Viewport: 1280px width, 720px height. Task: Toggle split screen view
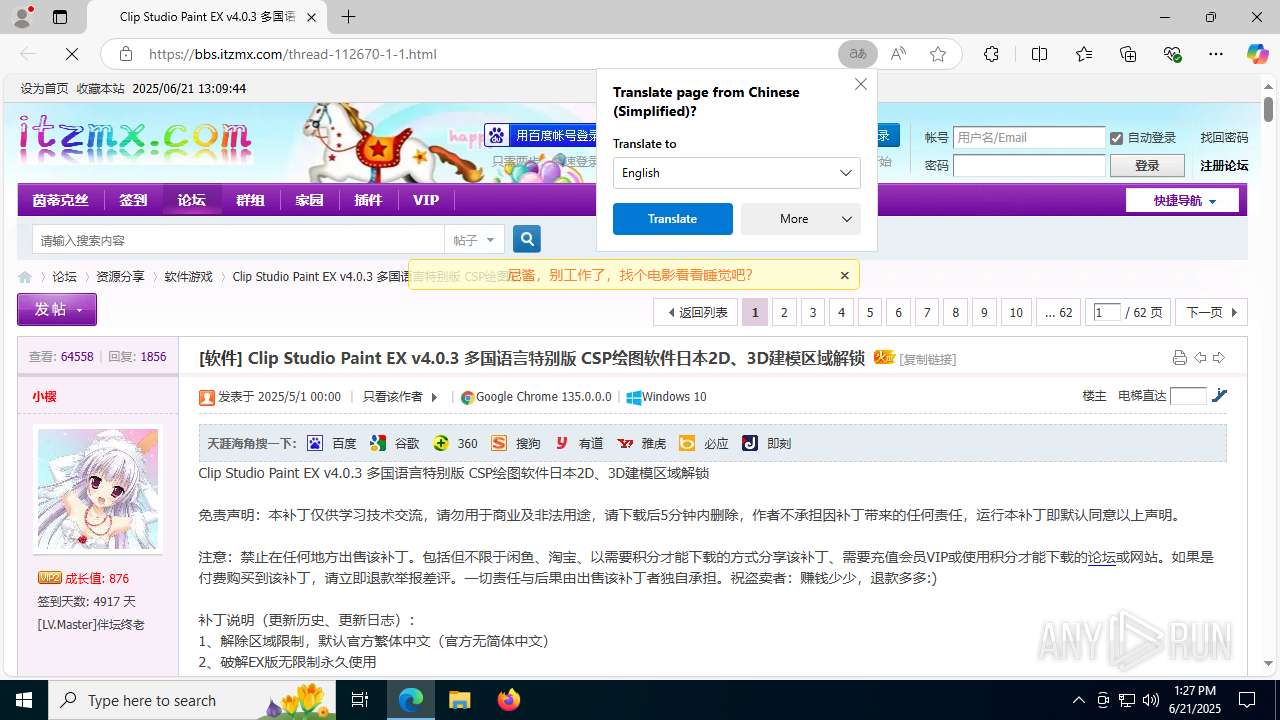pos(1039,54)
